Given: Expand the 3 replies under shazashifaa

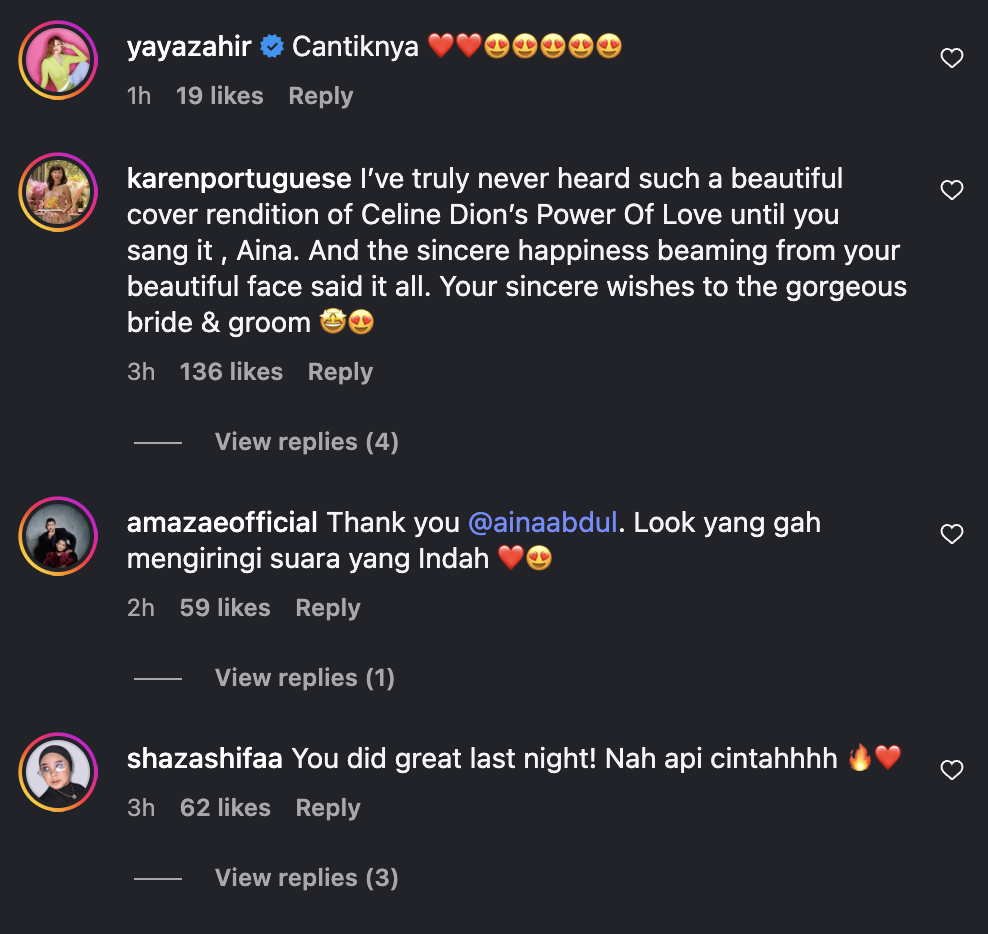Looking at the screenshot, I should coord(306,878).
